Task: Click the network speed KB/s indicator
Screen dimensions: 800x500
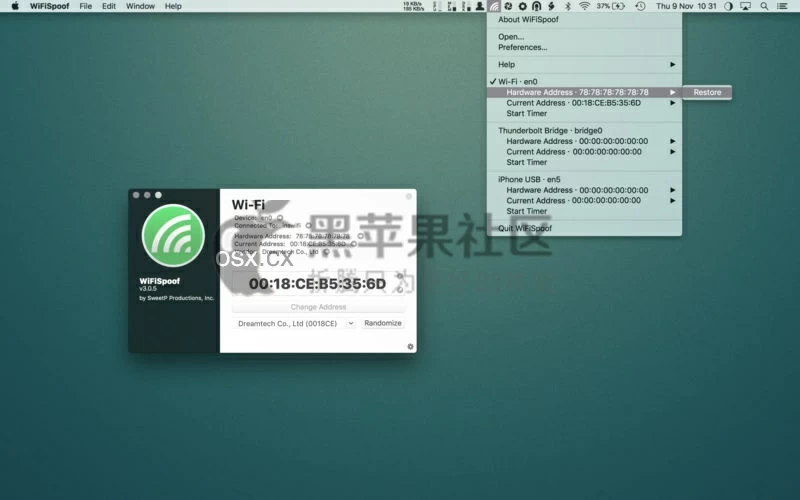Action: pyautogui.click(x=413, y=6)
